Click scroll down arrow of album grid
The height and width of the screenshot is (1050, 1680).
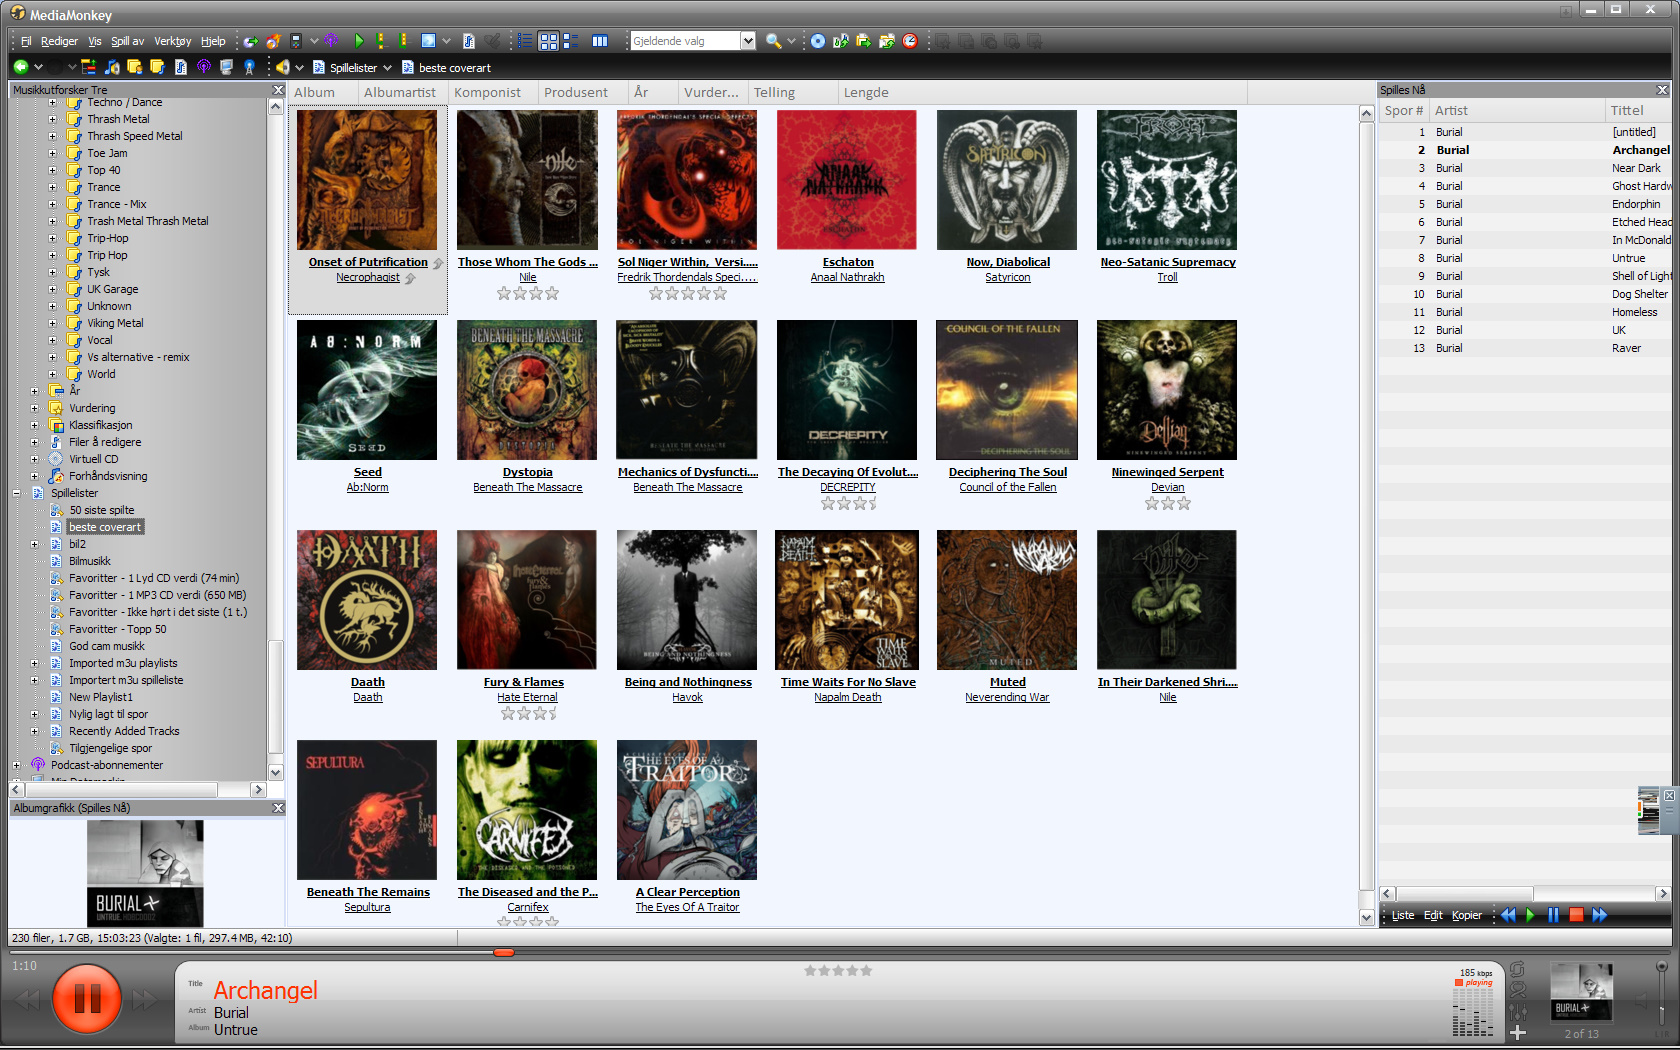click(1366, 917)
